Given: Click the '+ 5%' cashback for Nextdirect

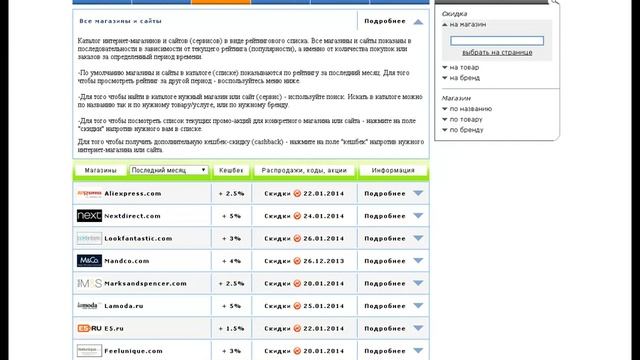Looking at the screenshot, I should (231, 216).
